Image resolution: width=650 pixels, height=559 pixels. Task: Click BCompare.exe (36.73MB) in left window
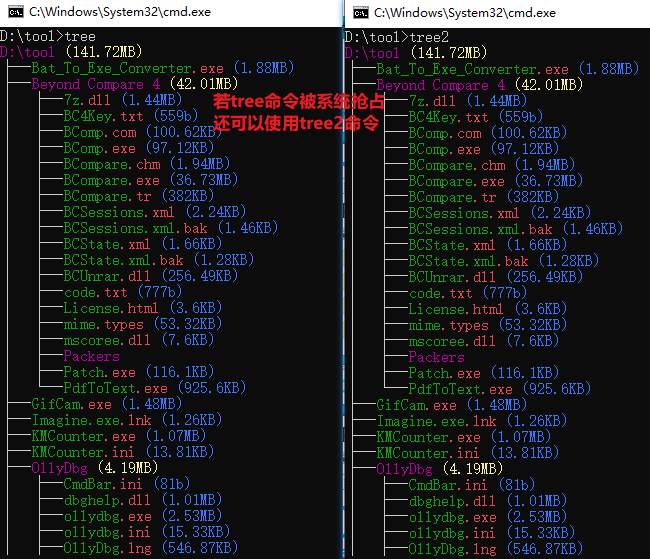pos(111,181)
